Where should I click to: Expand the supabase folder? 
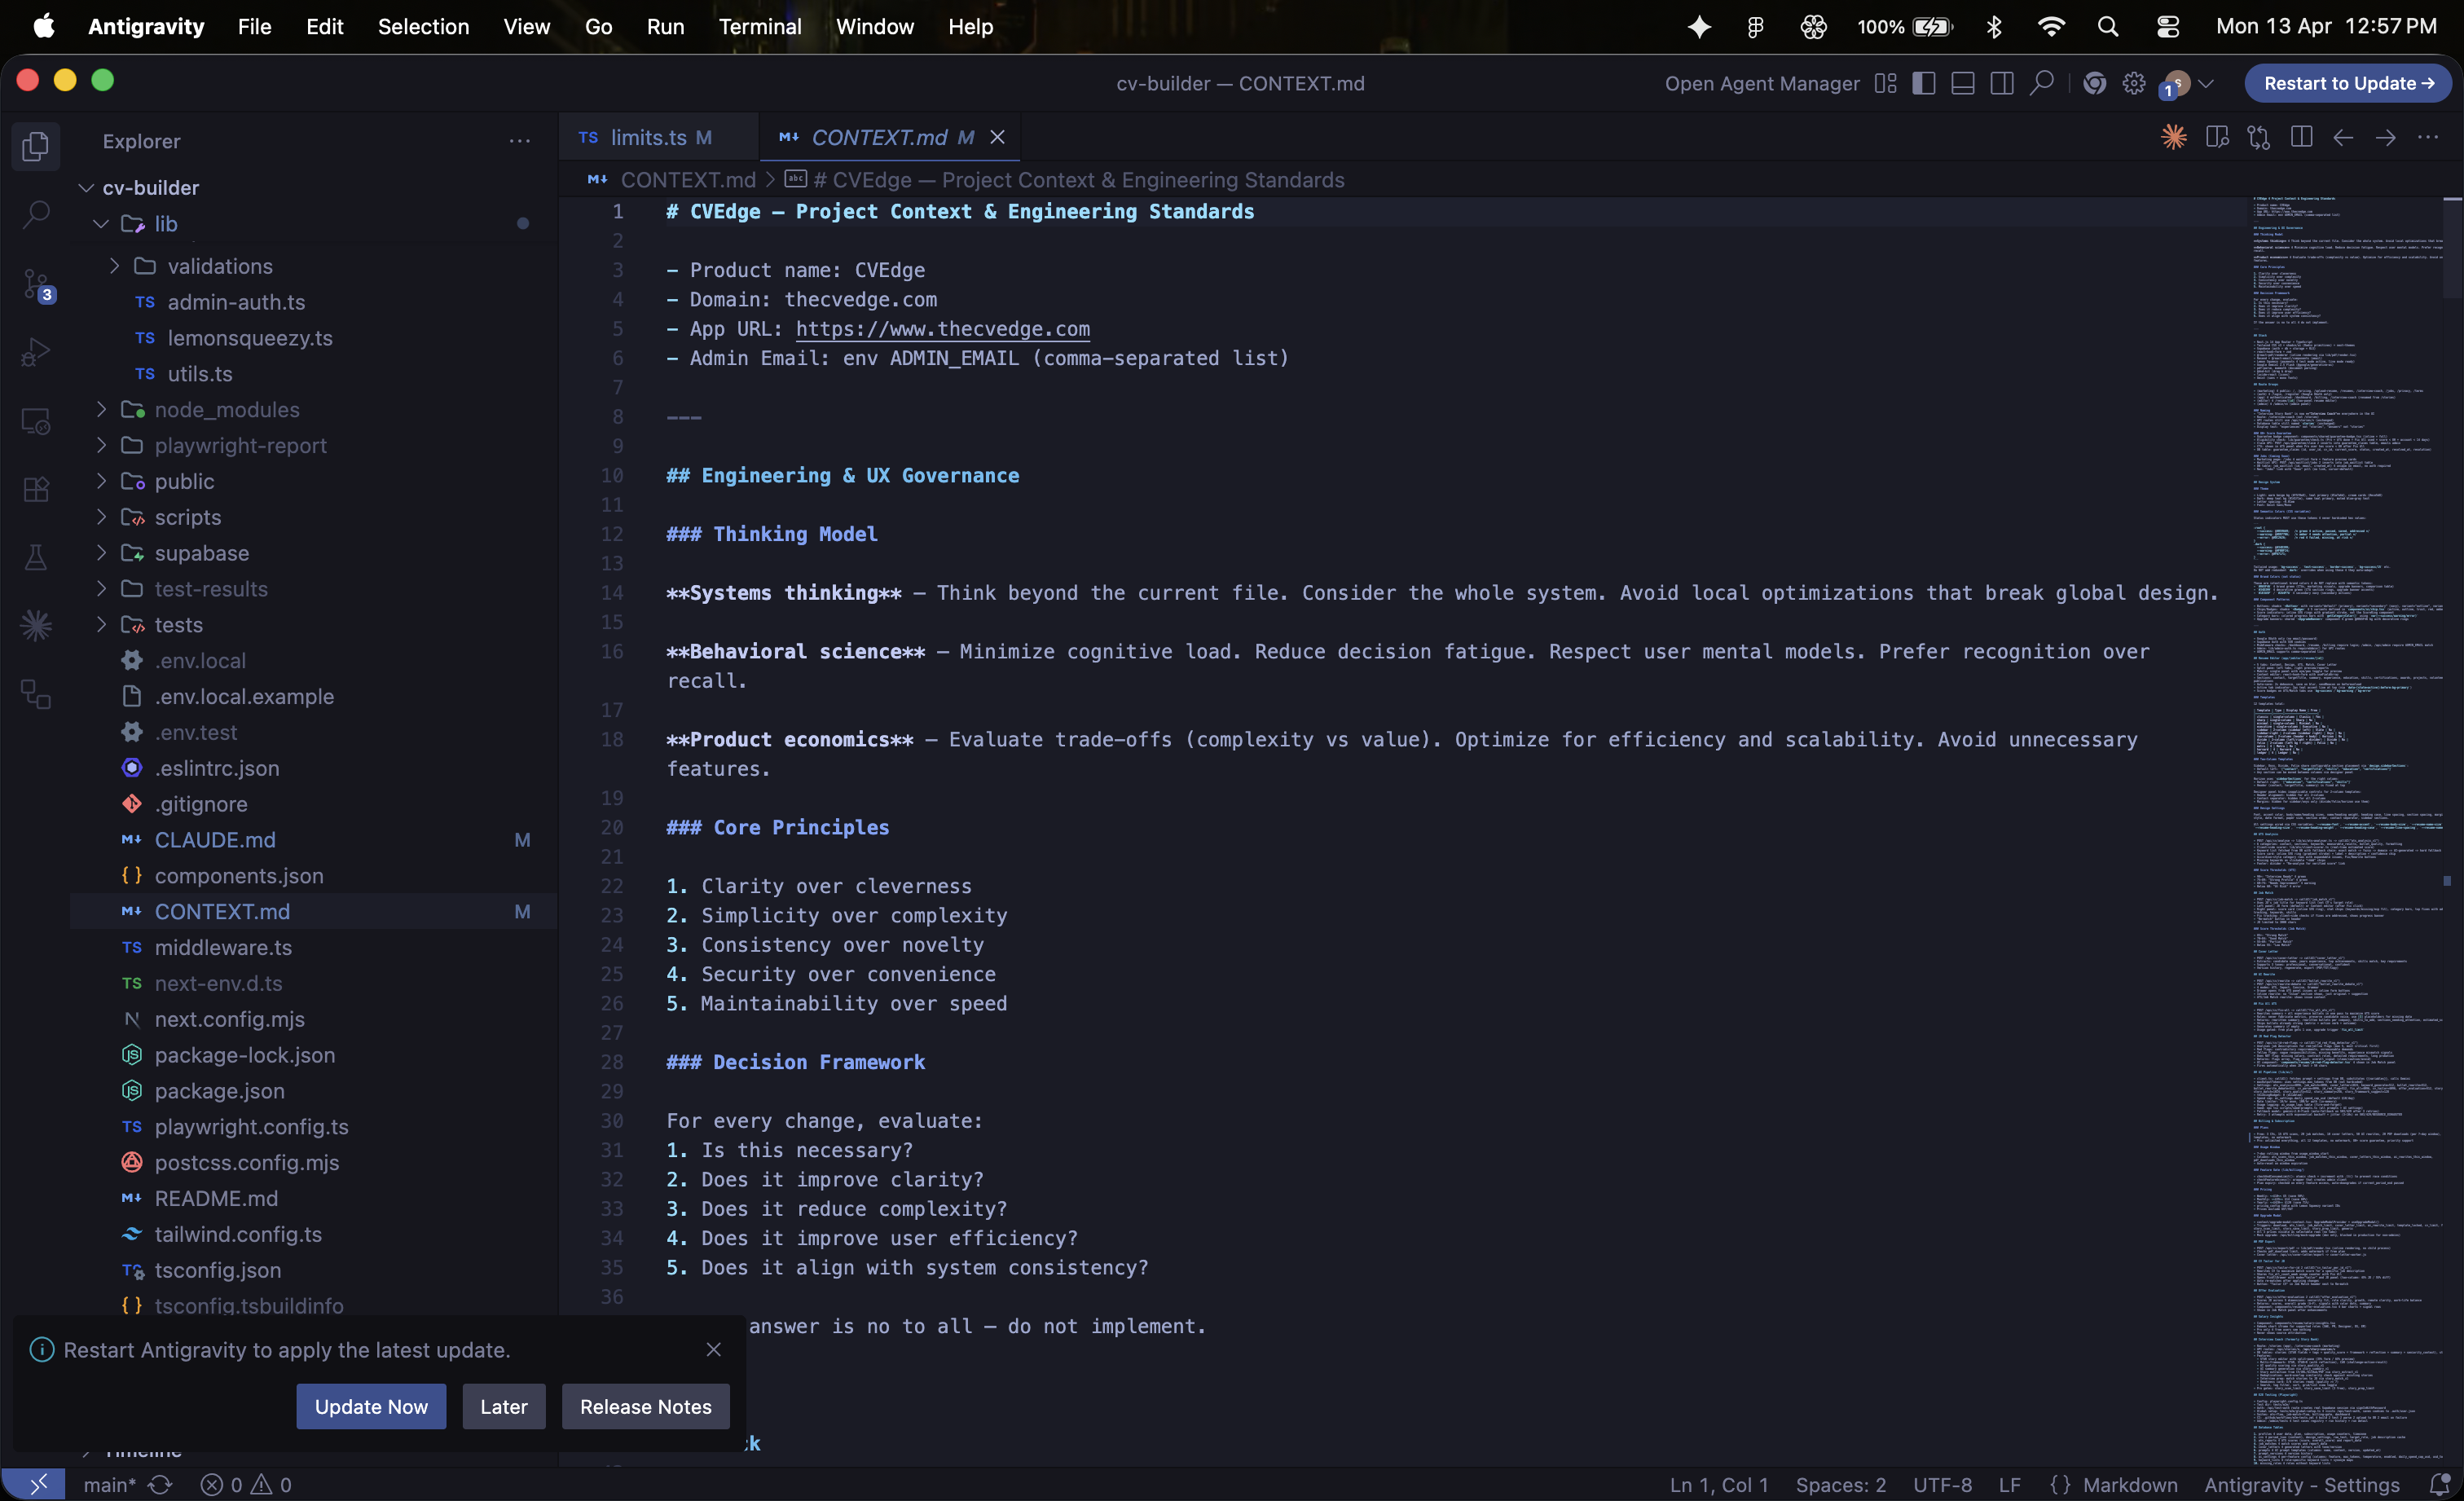click(x=101, y=553)
